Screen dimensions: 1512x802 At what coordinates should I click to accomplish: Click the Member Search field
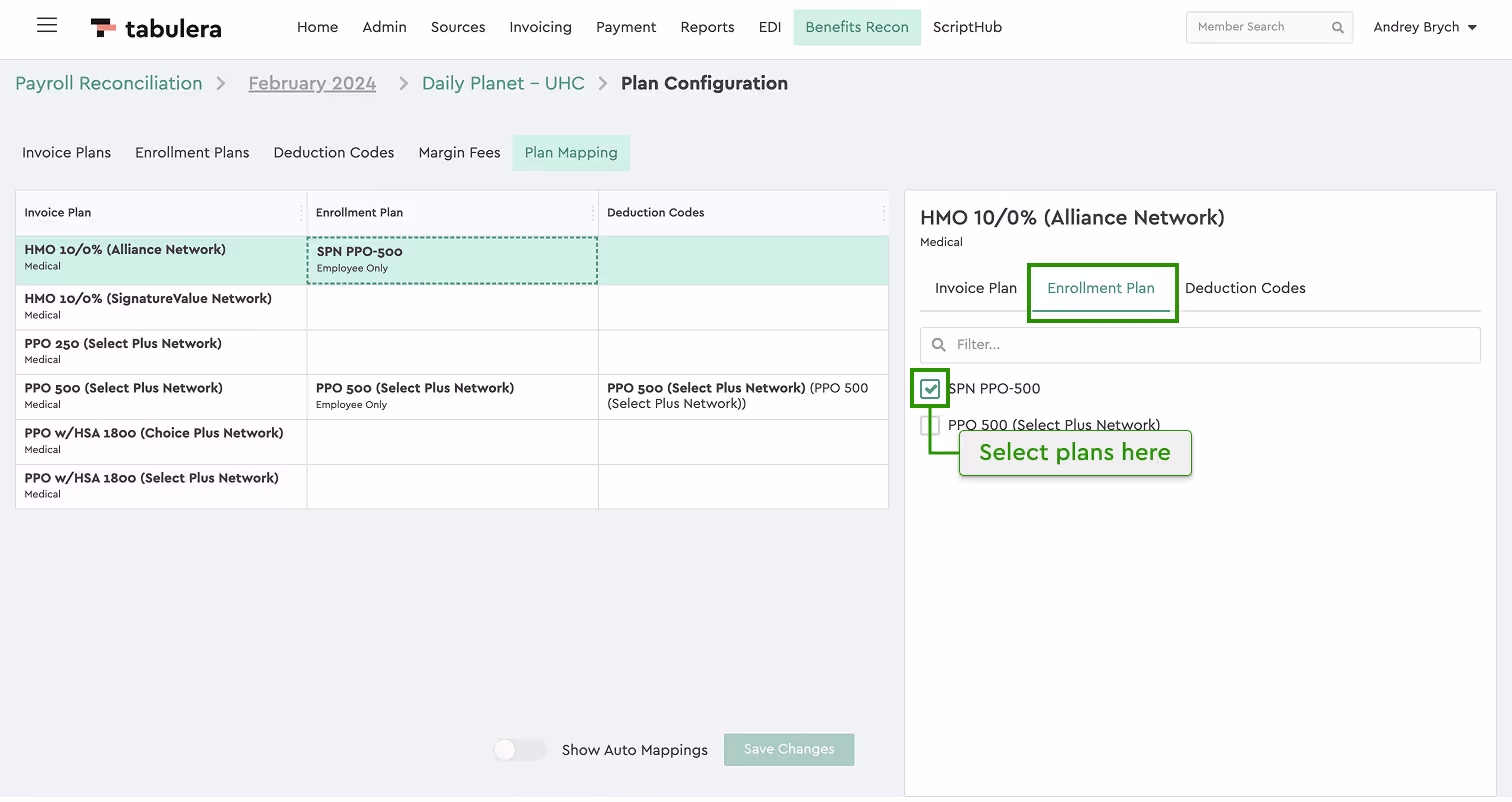pos(1269,27)
